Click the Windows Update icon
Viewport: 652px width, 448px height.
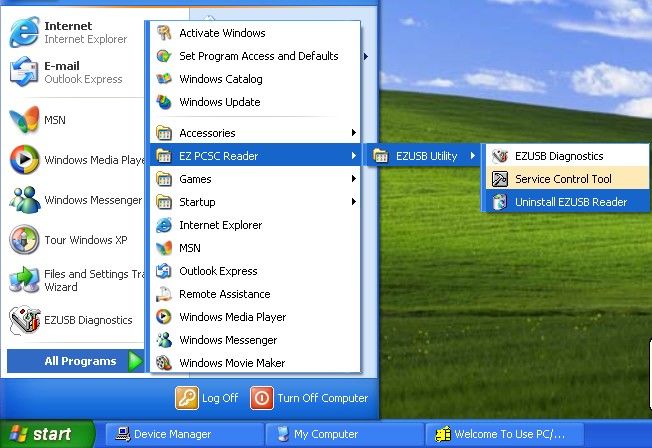point(164,102)
